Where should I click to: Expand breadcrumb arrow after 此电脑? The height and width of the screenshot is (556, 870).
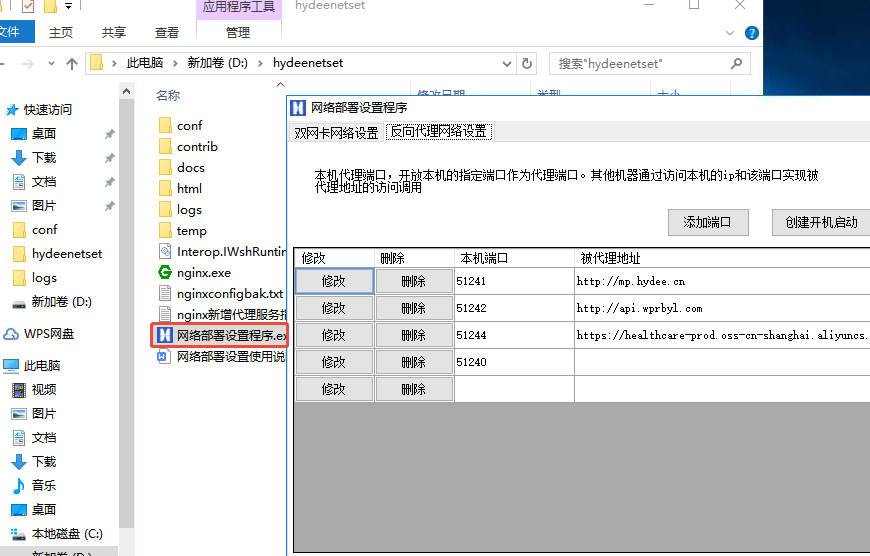[x=175, y=63]
